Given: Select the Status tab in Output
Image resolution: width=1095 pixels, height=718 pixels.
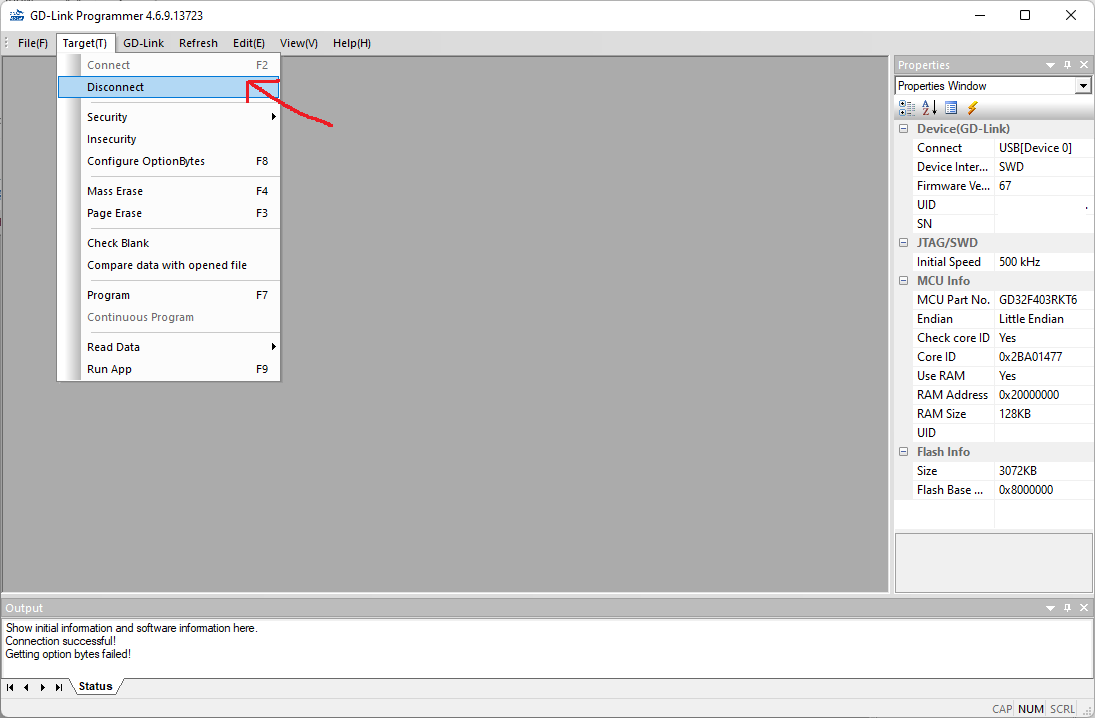Looking at the screenshot, I should pos(96,687).
